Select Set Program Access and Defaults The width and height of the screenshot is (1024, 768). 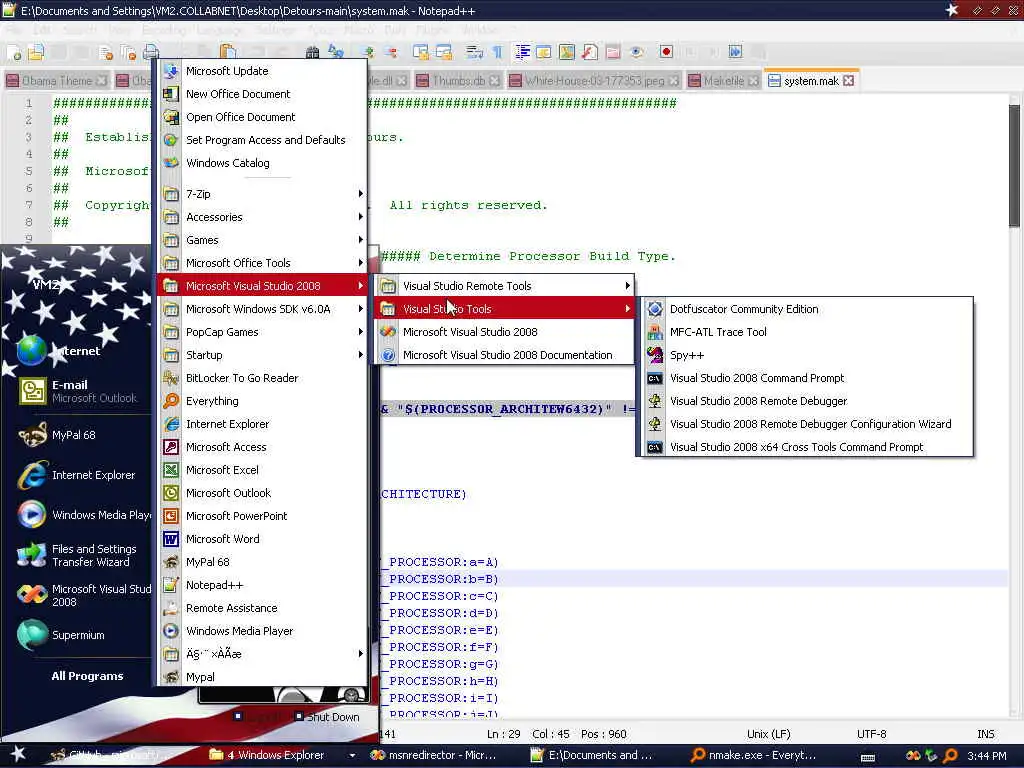261,140
